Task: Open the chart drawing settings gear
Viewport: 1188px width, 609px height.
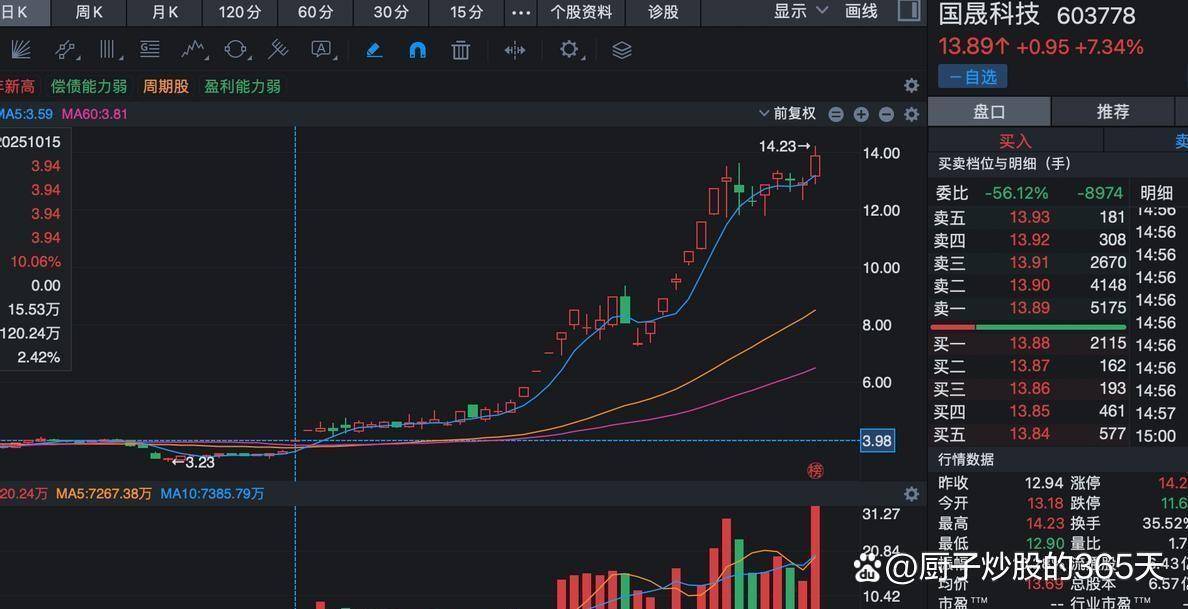Action: click(568, 50)
